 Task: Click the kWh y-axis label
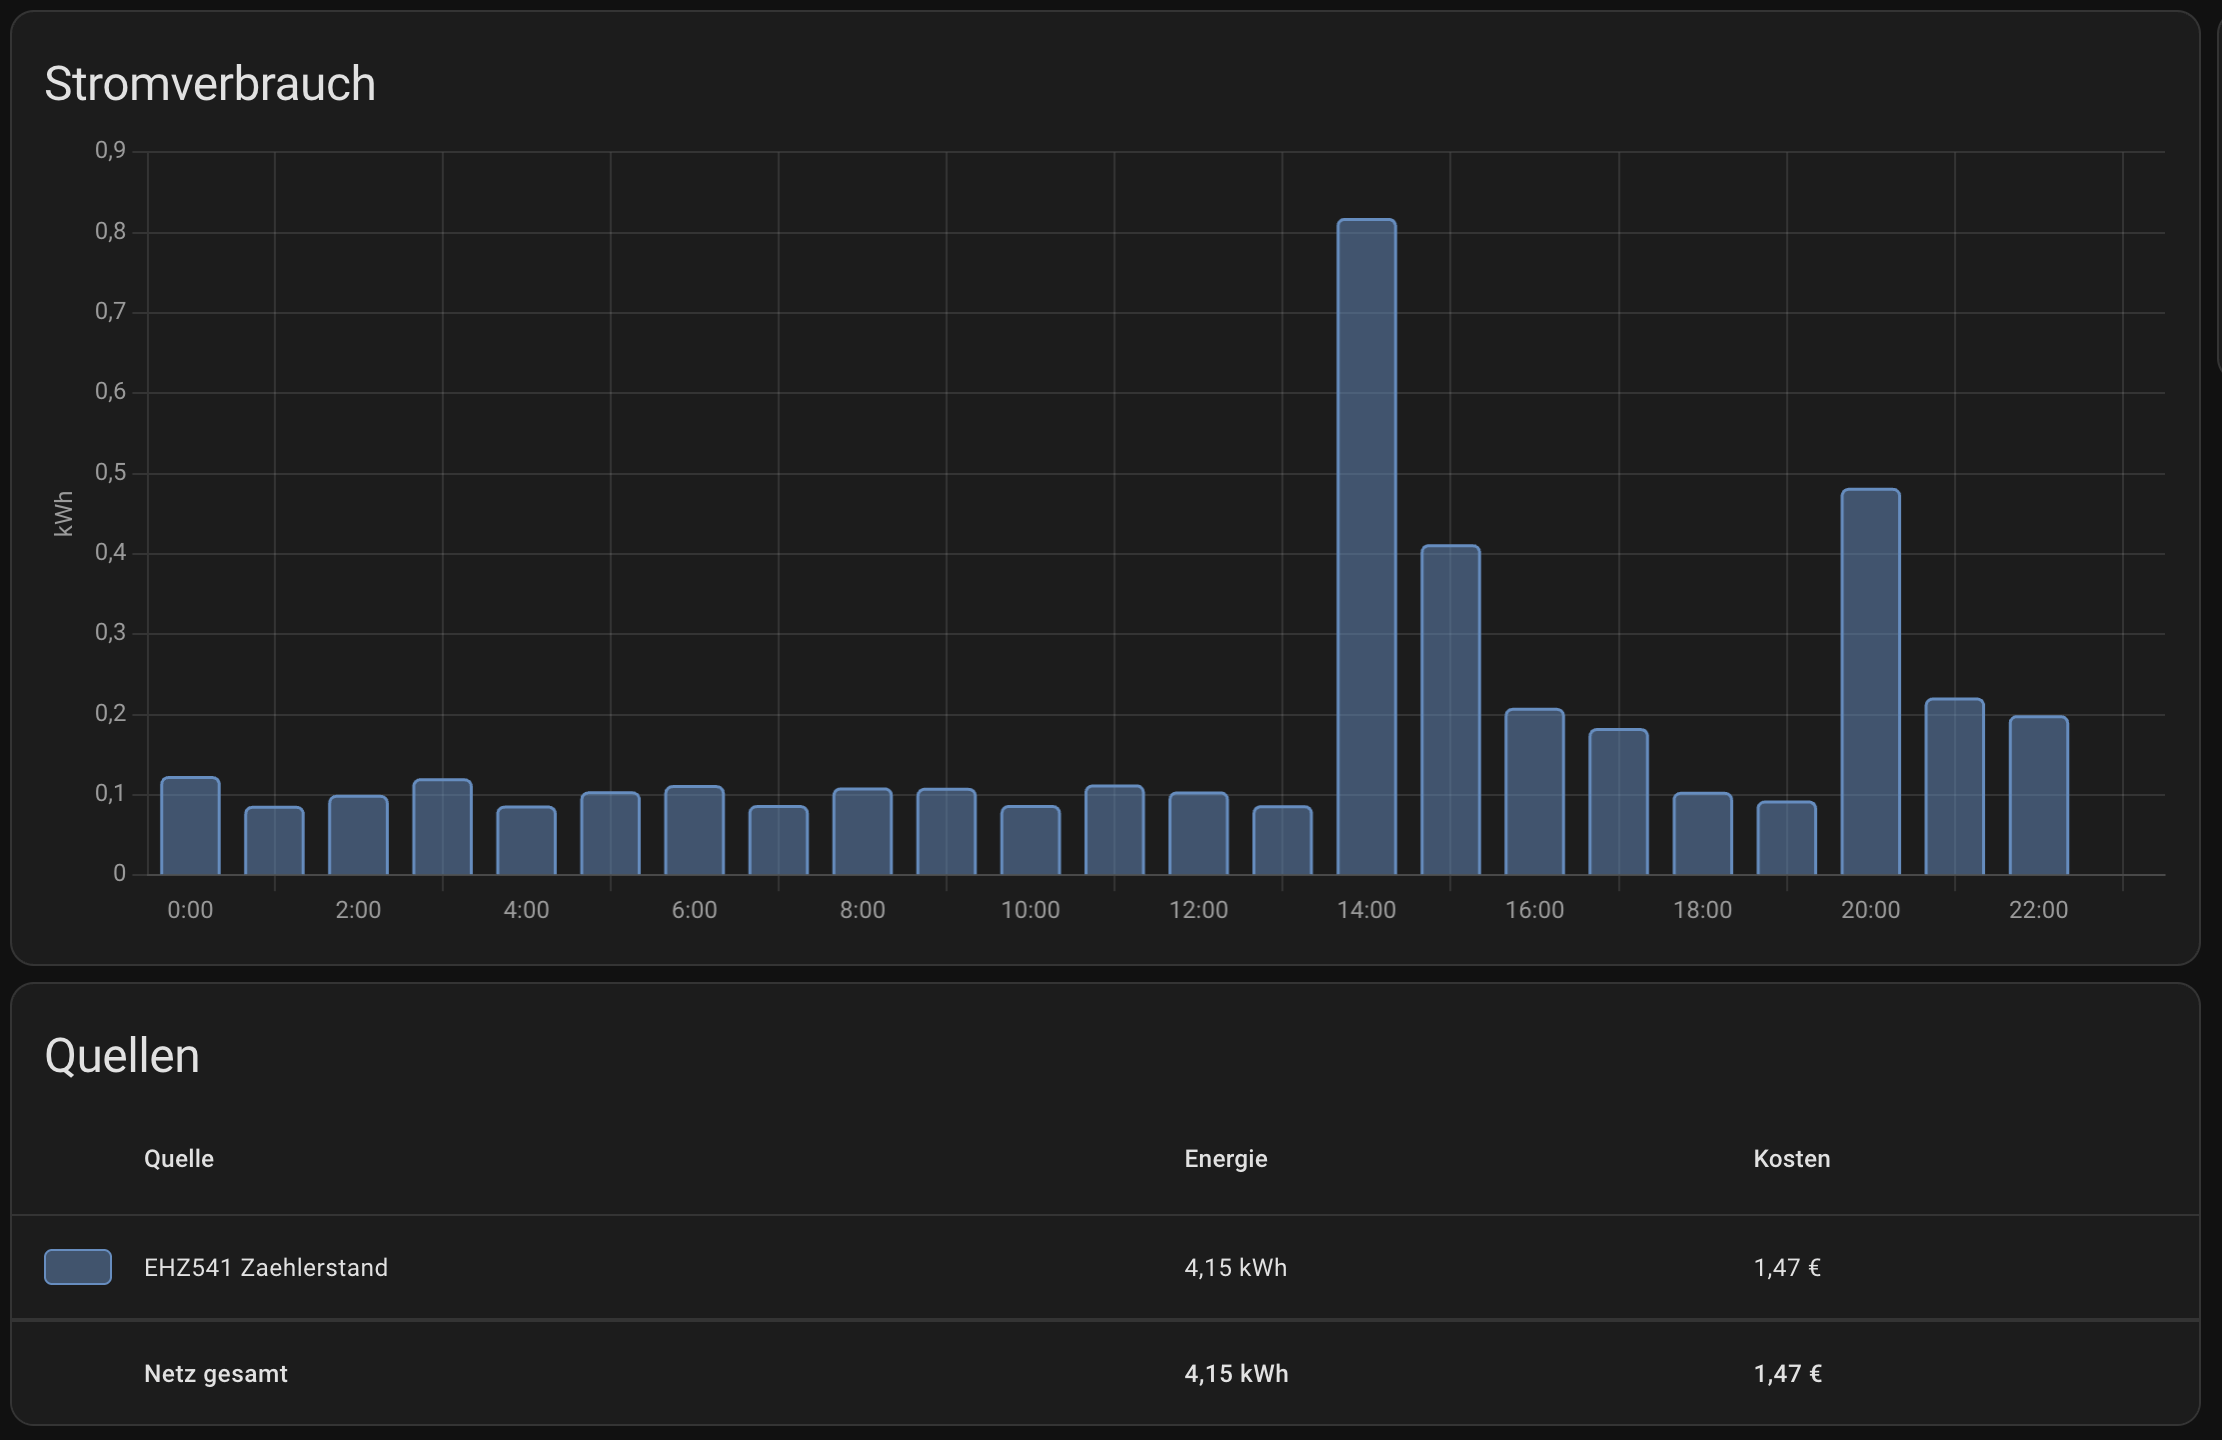(63, 513)
